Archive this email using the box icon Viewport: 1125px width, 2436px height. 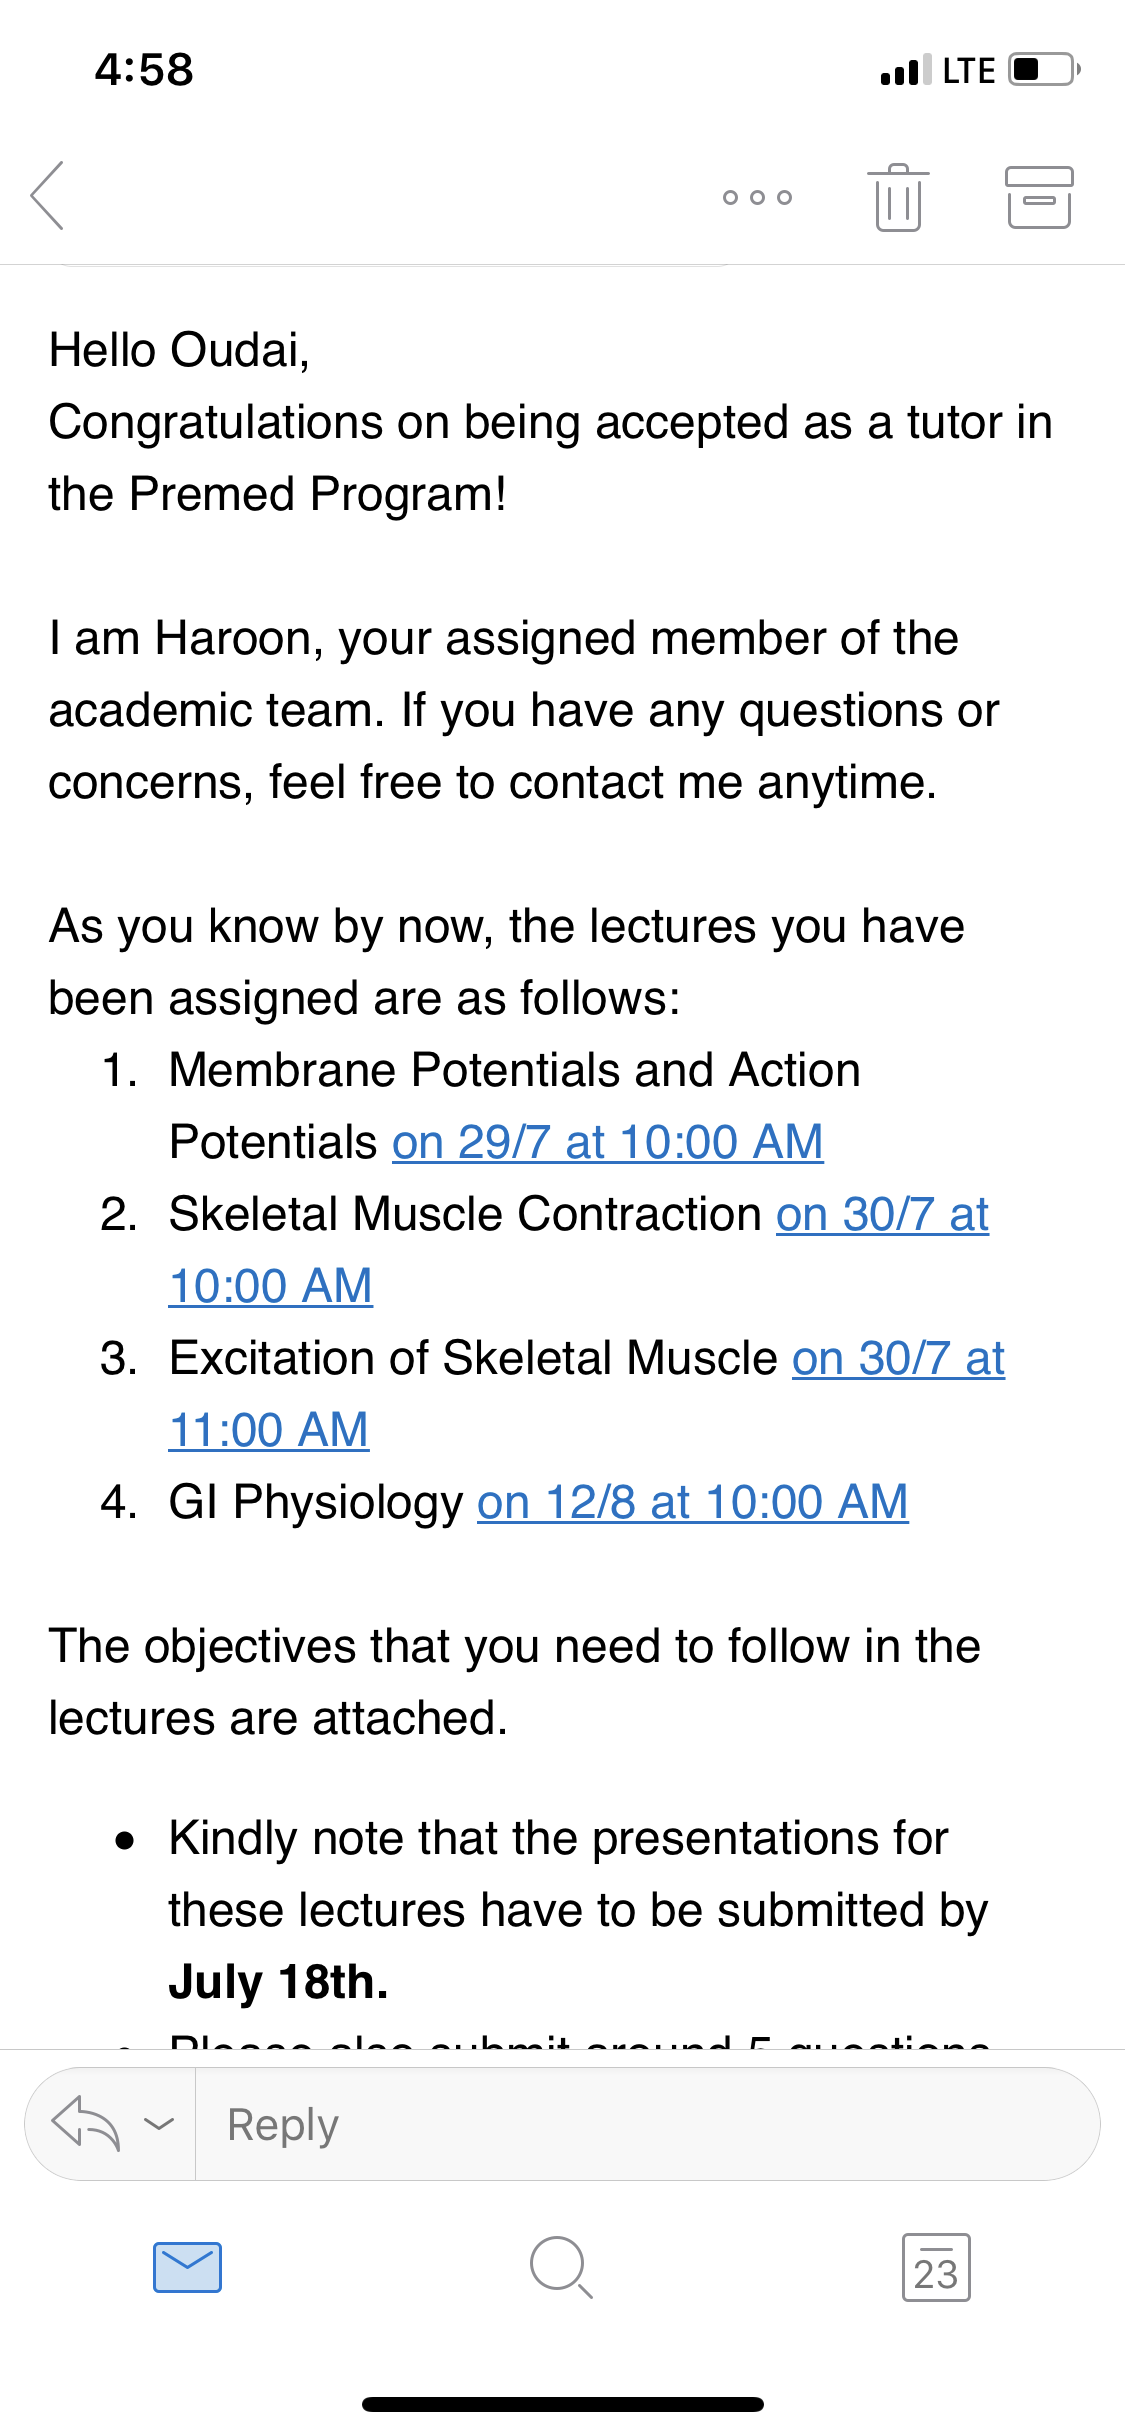[1038, 197]
